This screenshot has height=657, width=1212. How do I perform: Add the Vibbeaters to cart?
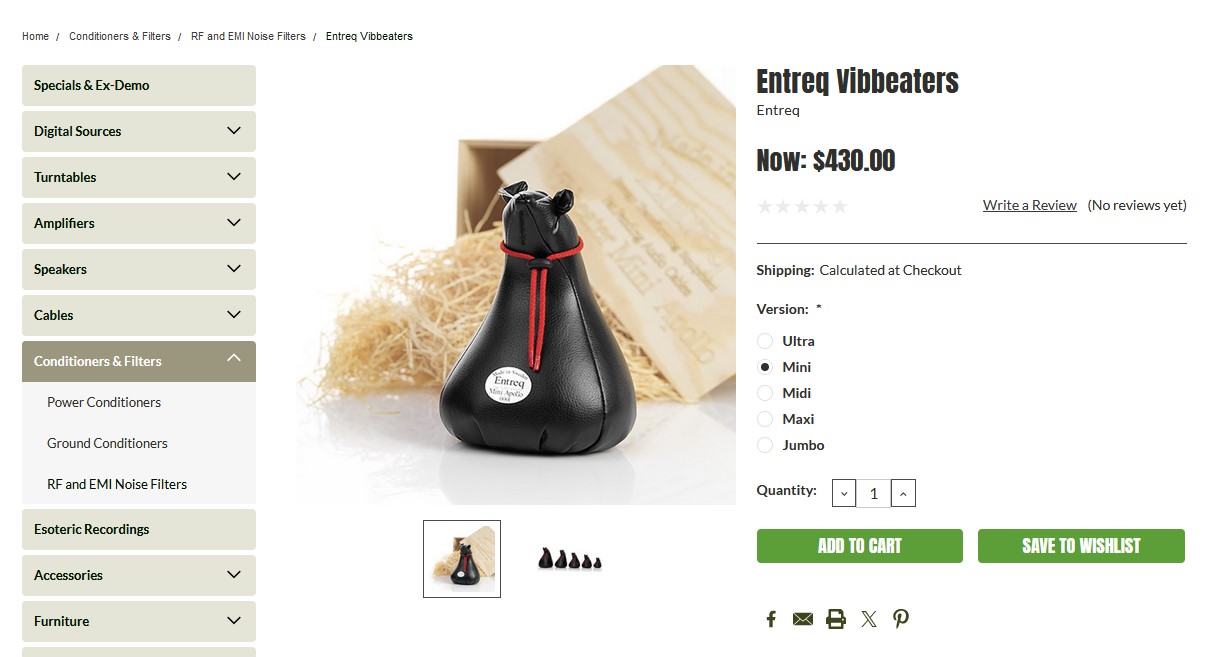click(x=860, y=546)
